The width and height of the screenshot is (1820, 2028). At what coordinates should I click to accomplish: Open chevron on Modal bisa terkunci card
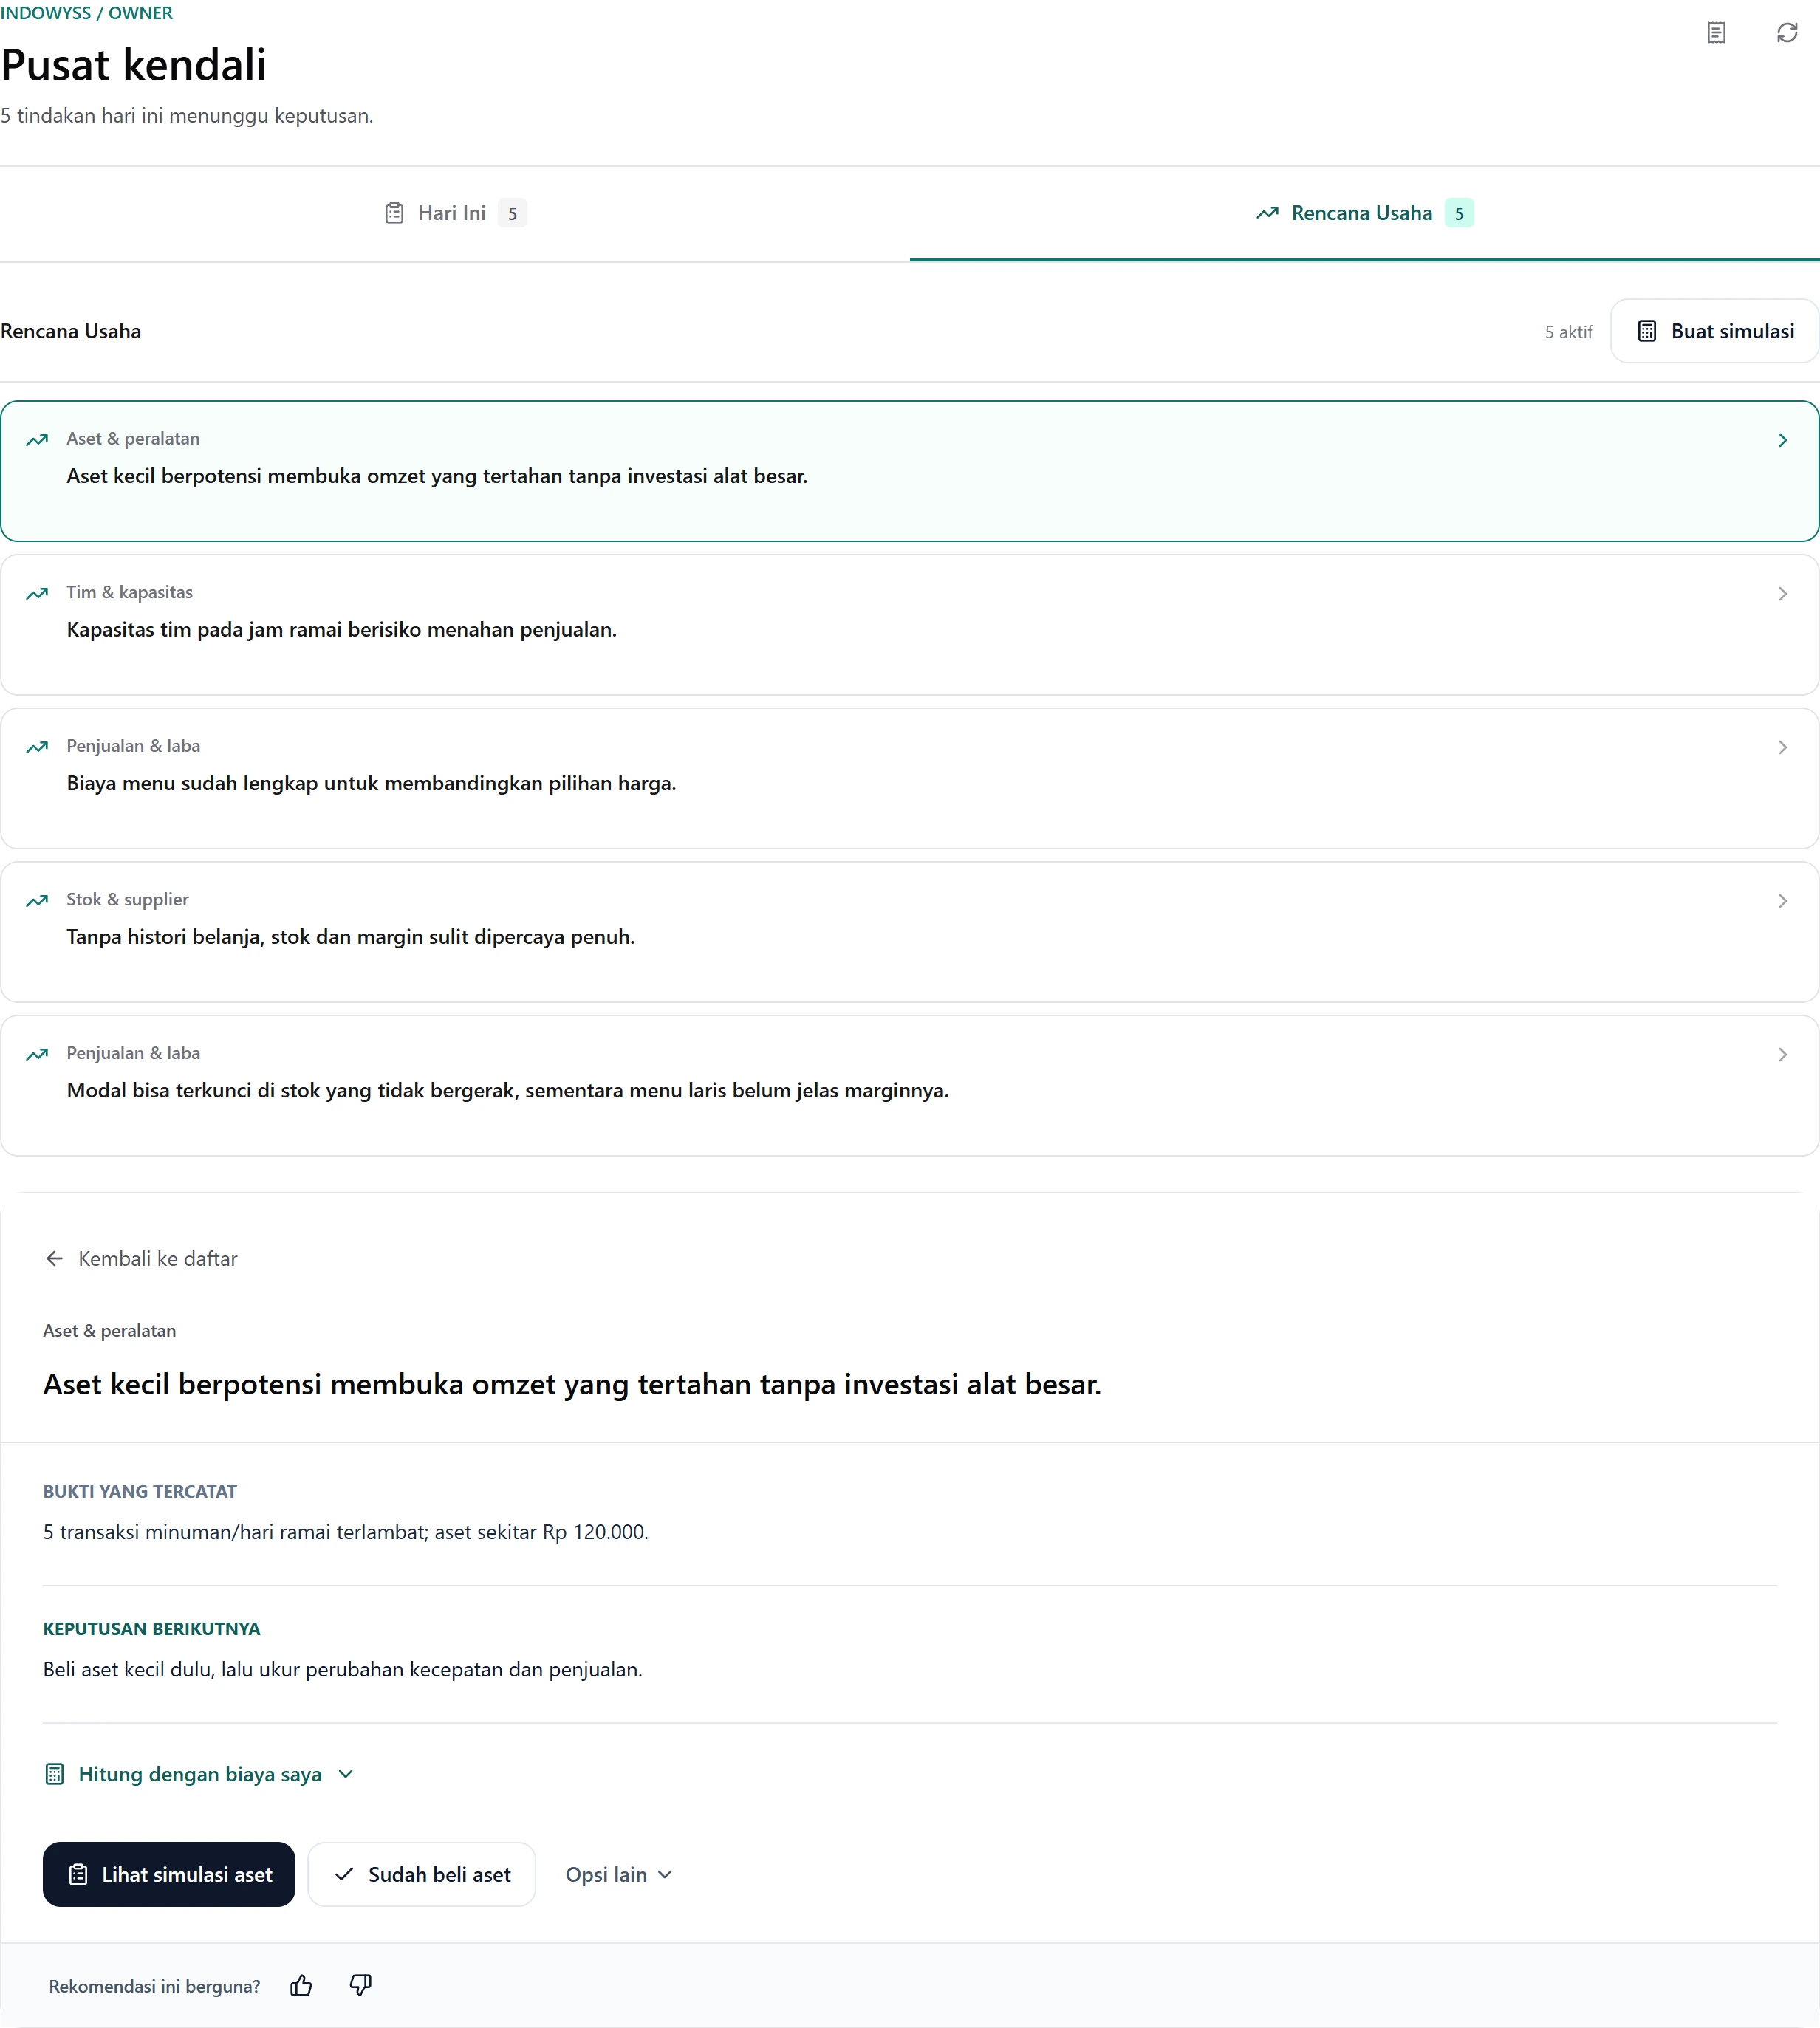[x=1782, y=1054]
